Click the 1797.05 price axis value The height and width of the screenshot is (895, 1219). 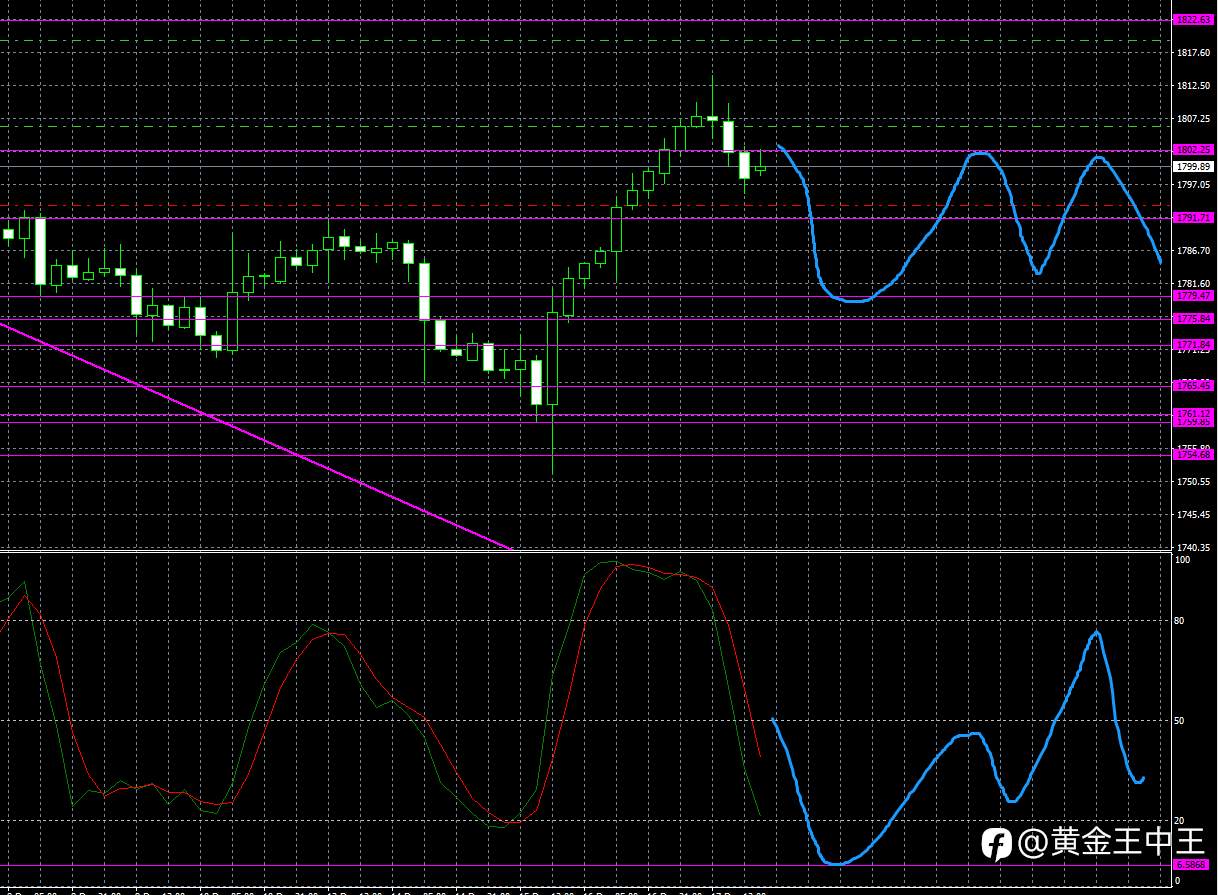click(x=1195, y=185)
